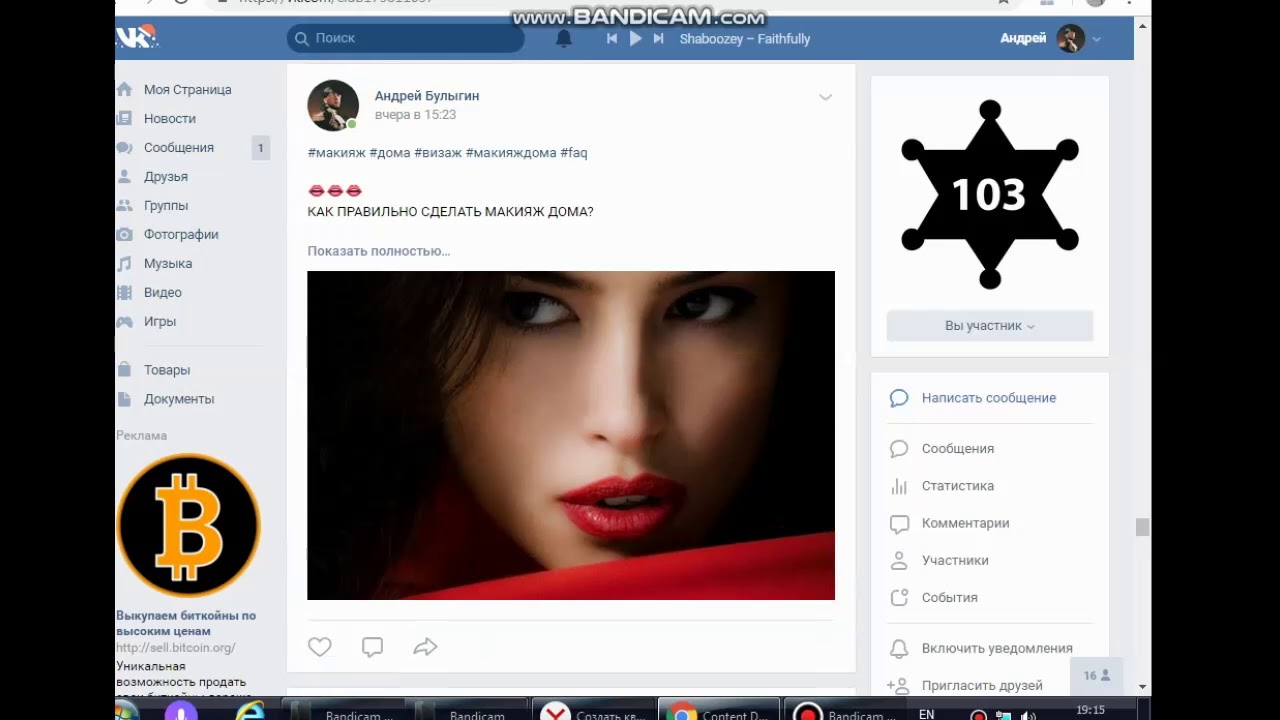Skip to previous track in player

coord(612,39)
